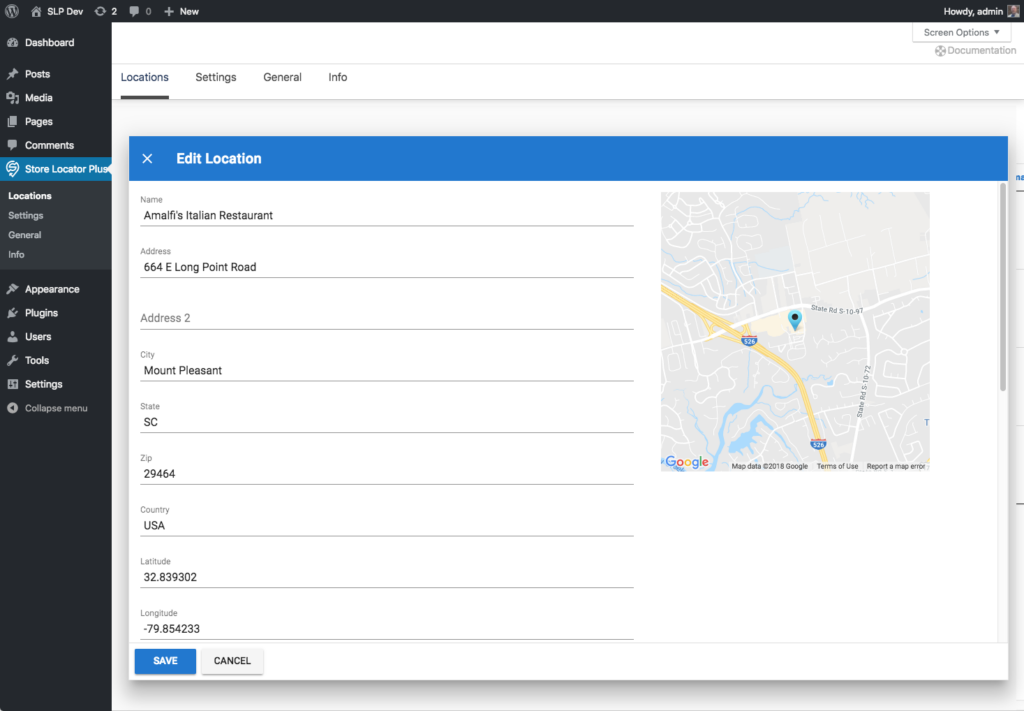Open Plugins from the sidebar
Viewport: 1024px width, 711px height.
[x=41, y=313]
